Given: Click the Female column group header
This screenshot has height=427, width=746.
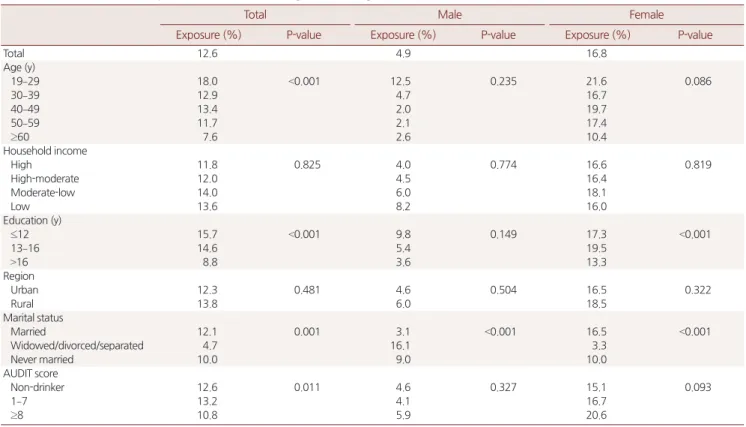Looking at the screenshot, I should [646, 15].
